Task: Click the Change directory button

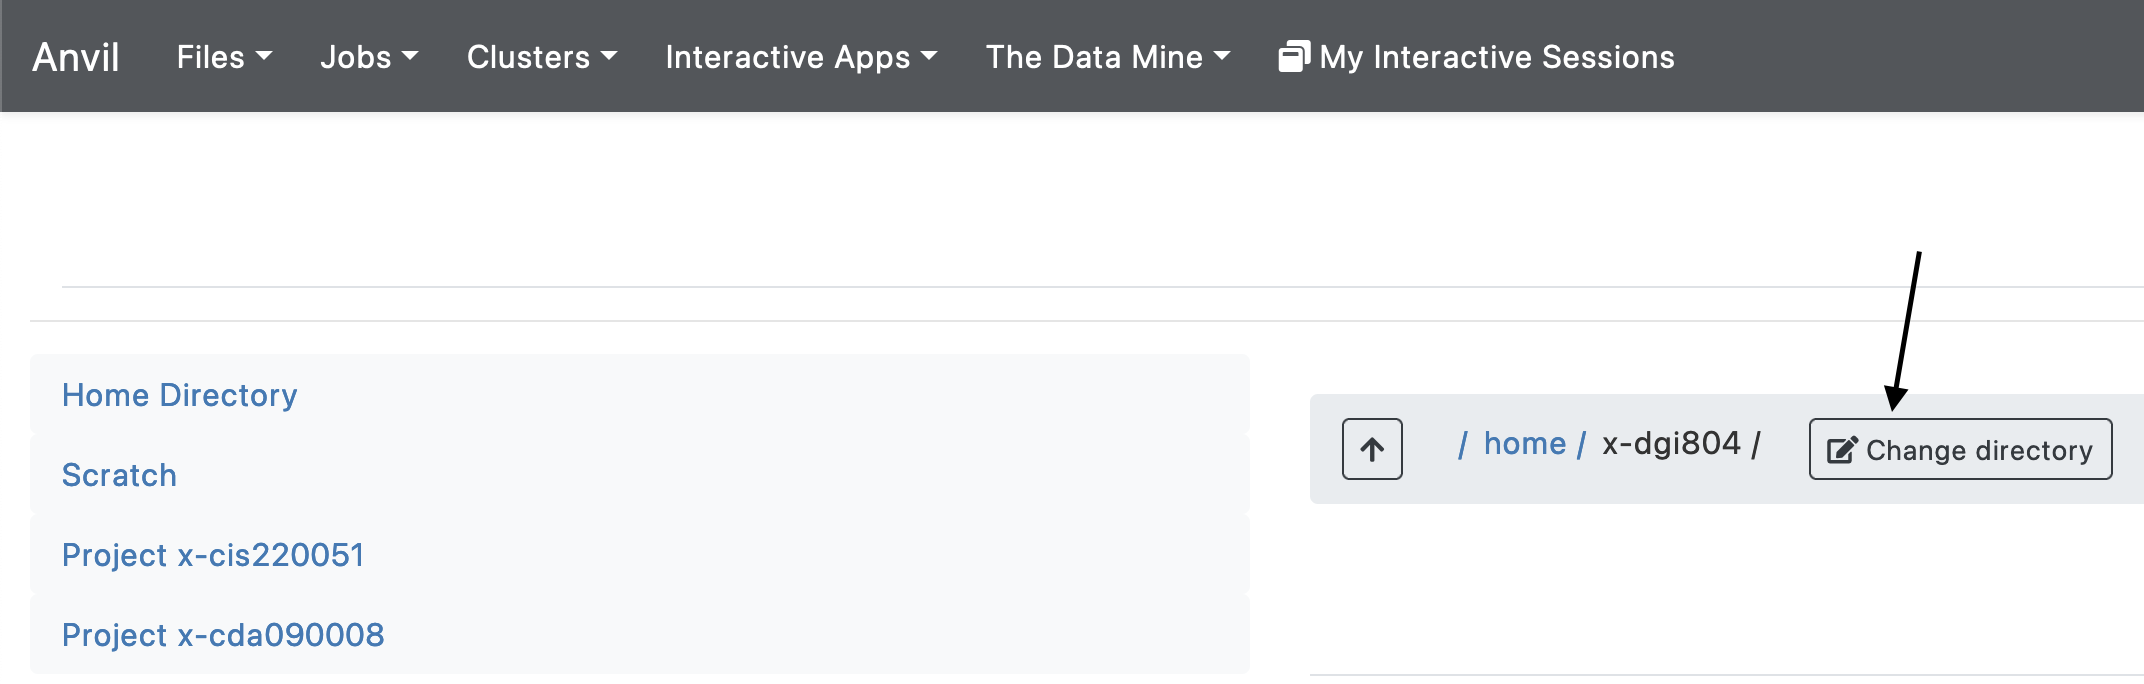Action: click(1960, 449)
